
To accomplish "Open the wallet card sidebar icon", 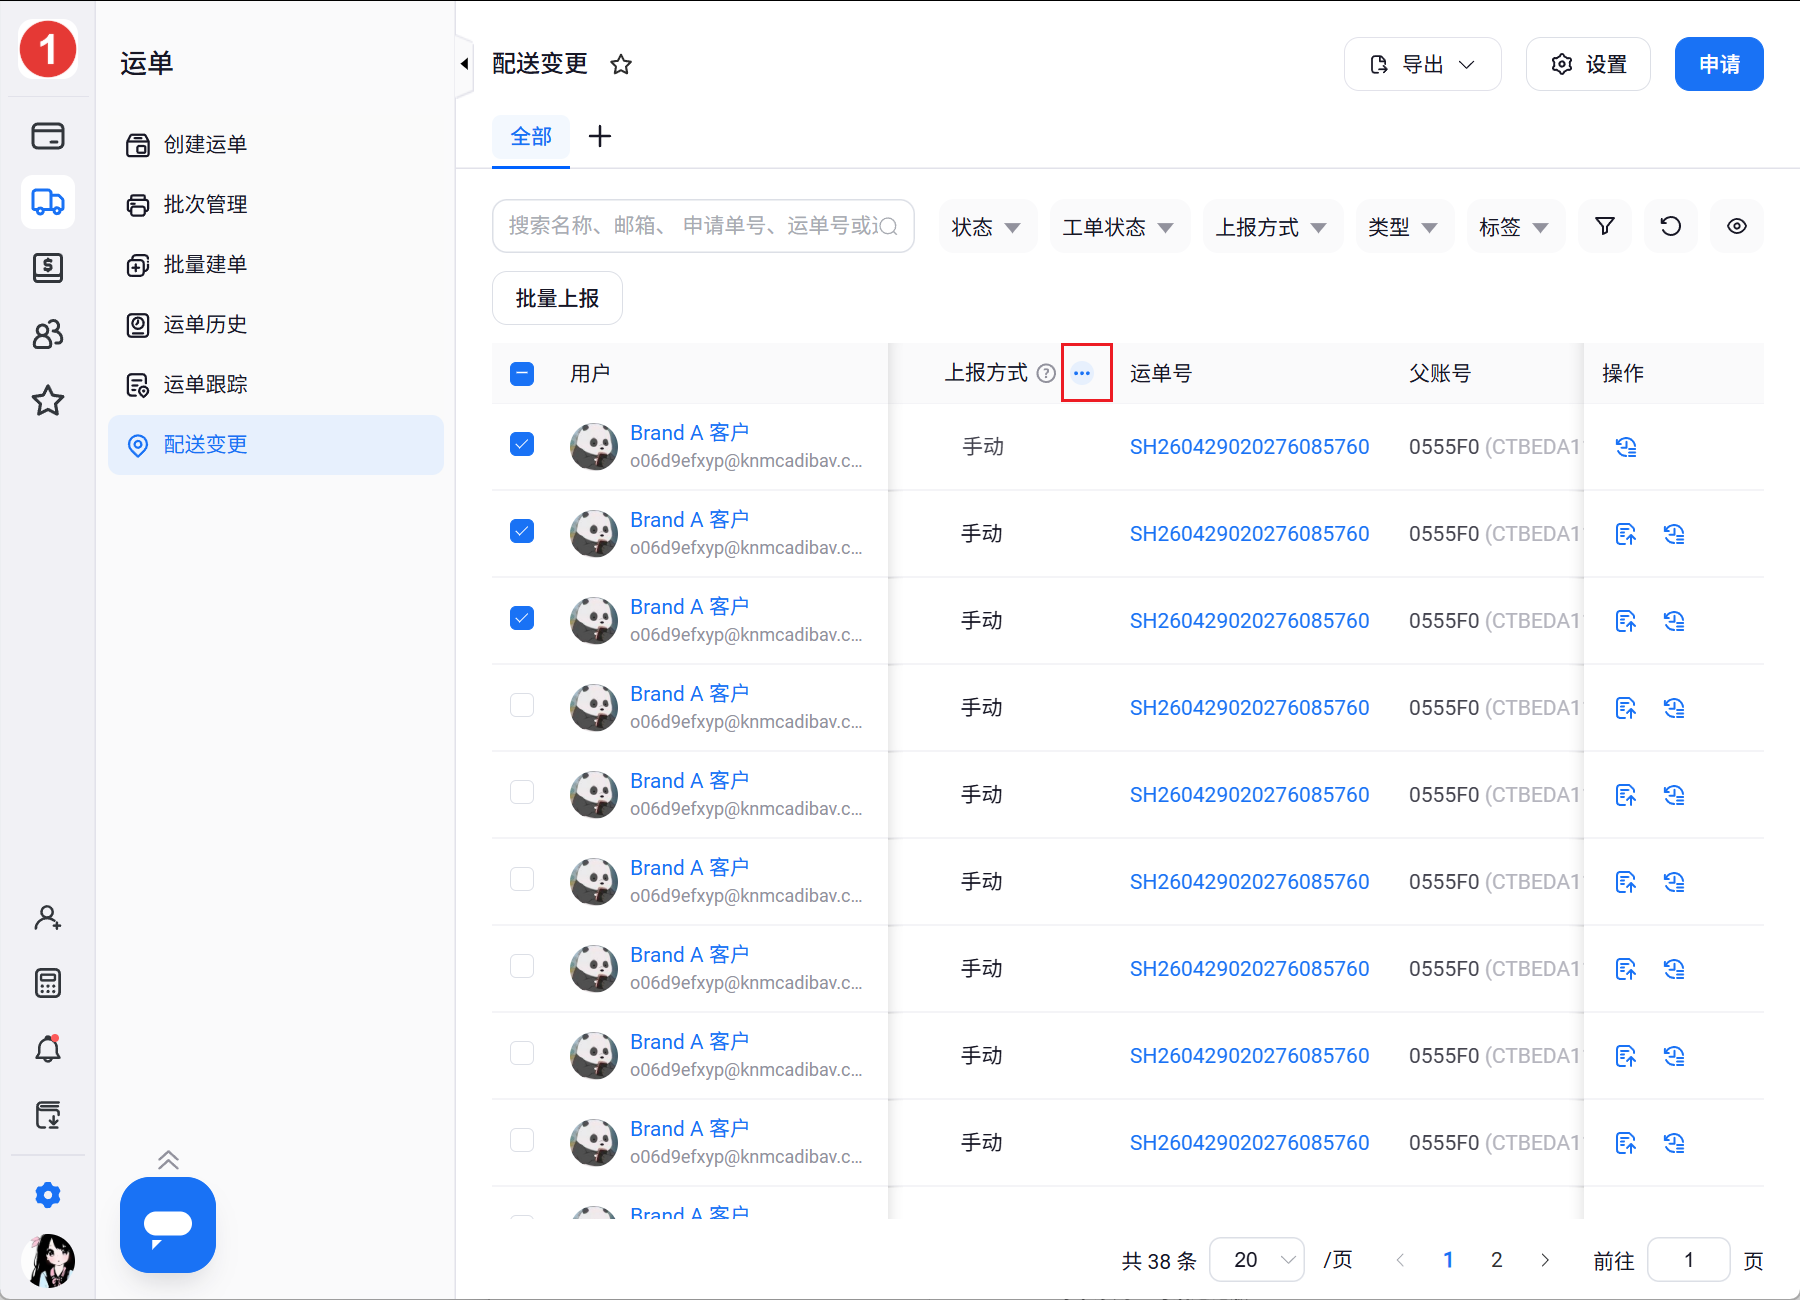I will [x=48, y=136].
